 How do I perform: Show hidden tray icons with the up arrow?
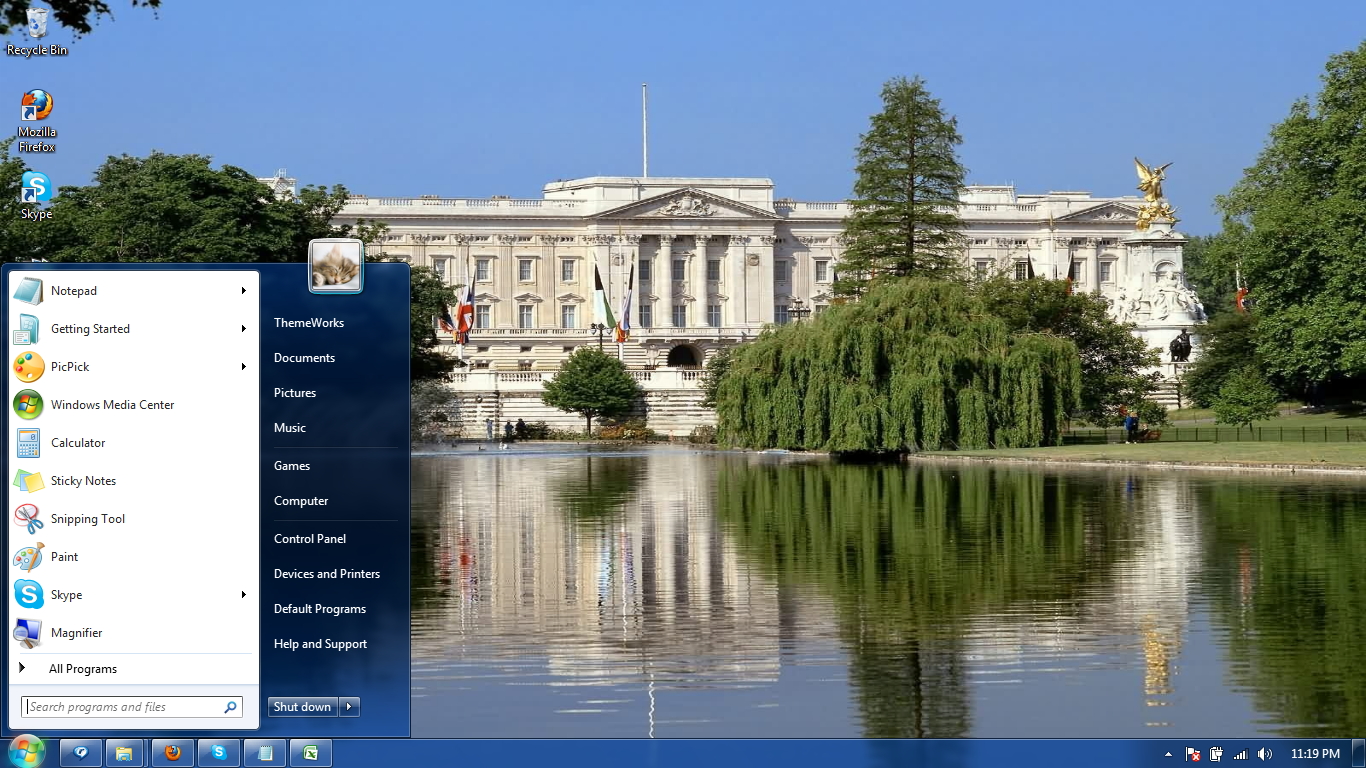coord(1168,754)
